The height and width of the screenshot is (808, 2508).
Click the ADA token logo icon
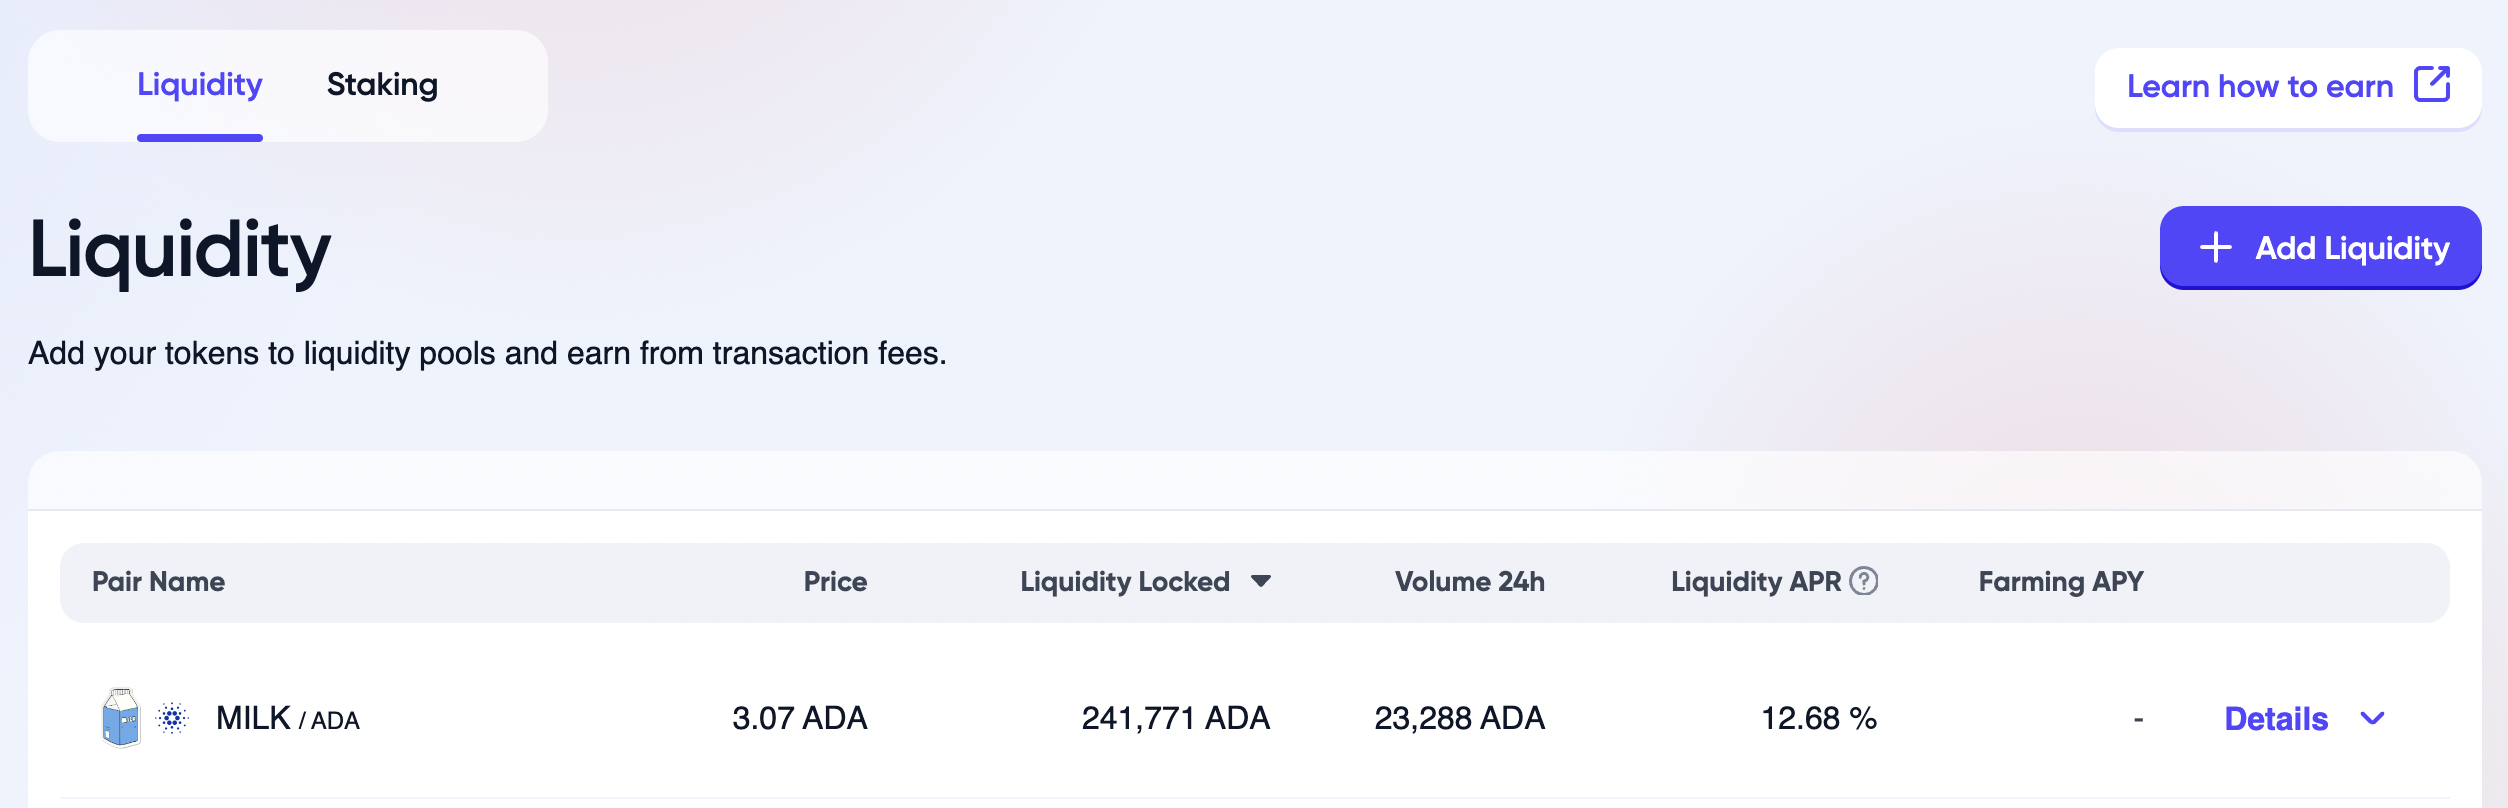pyautogui.click(x=173, y=718)
